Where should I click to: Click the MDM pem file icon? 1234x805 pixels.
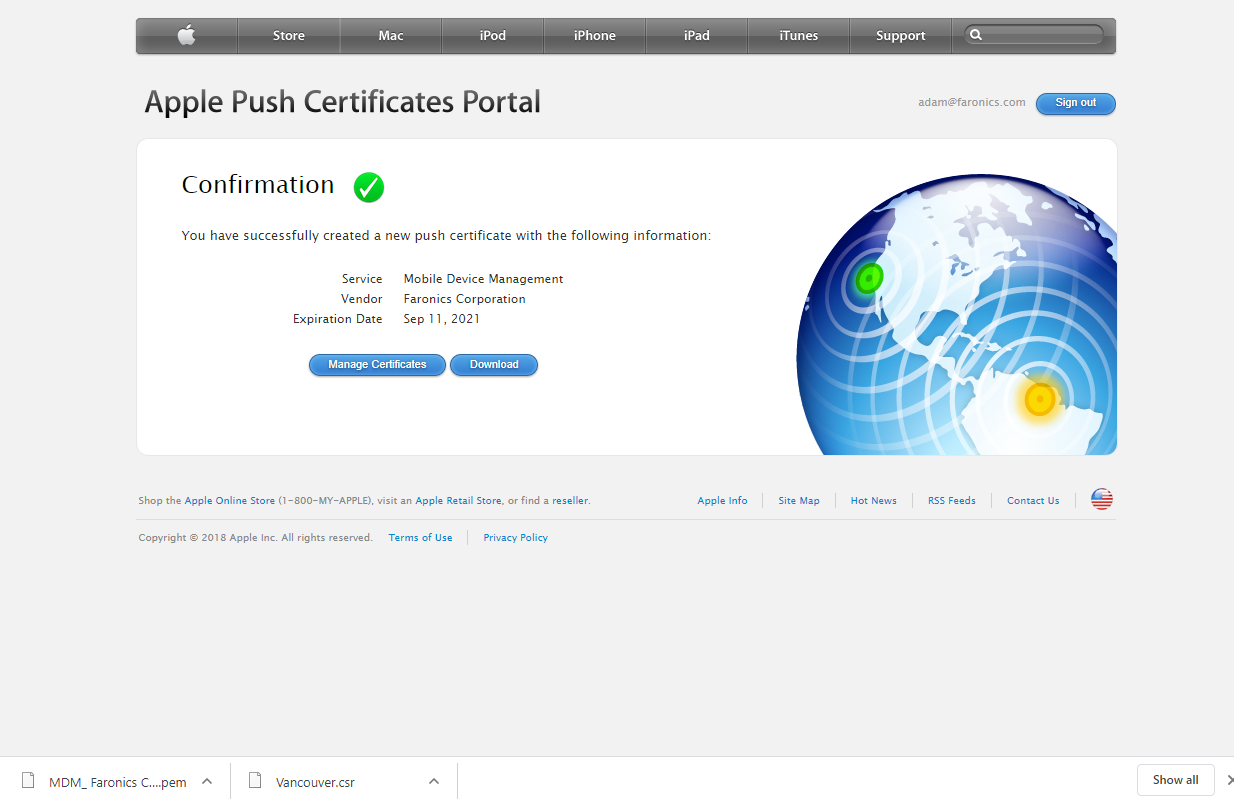[x=29, y=781]
